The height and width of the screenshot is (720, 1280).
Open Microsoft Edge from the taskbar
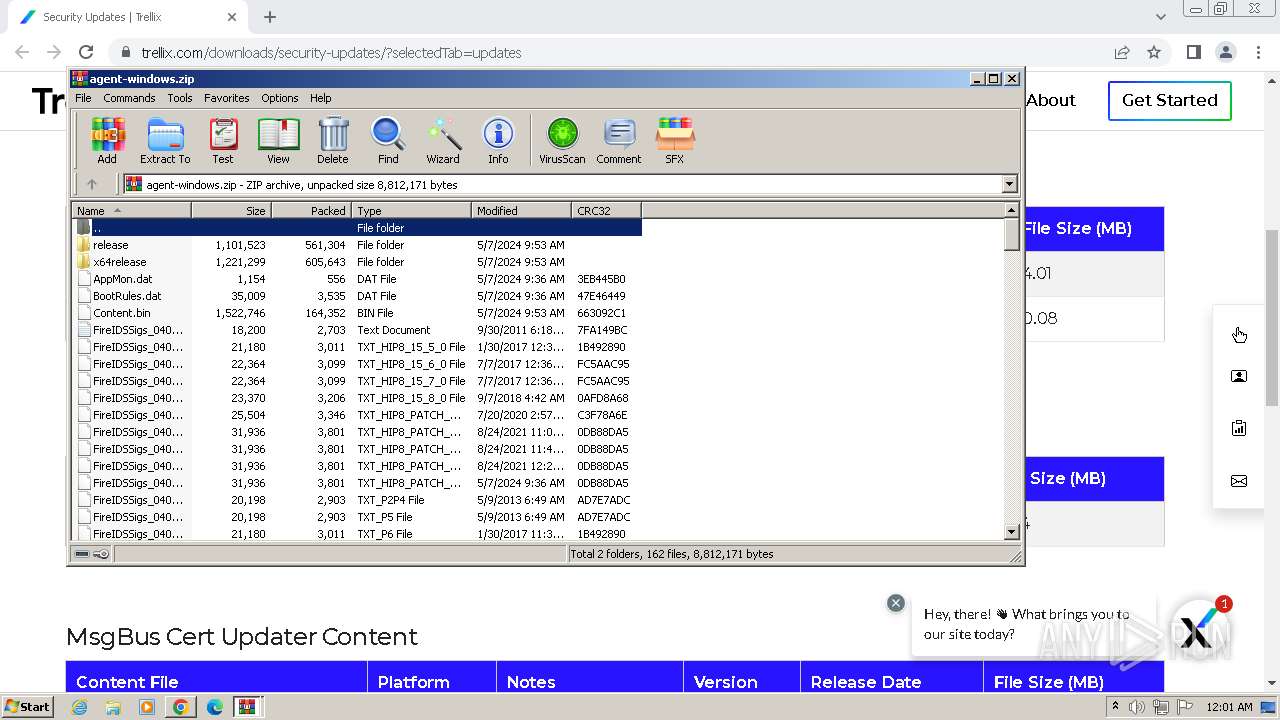point(214,706)
